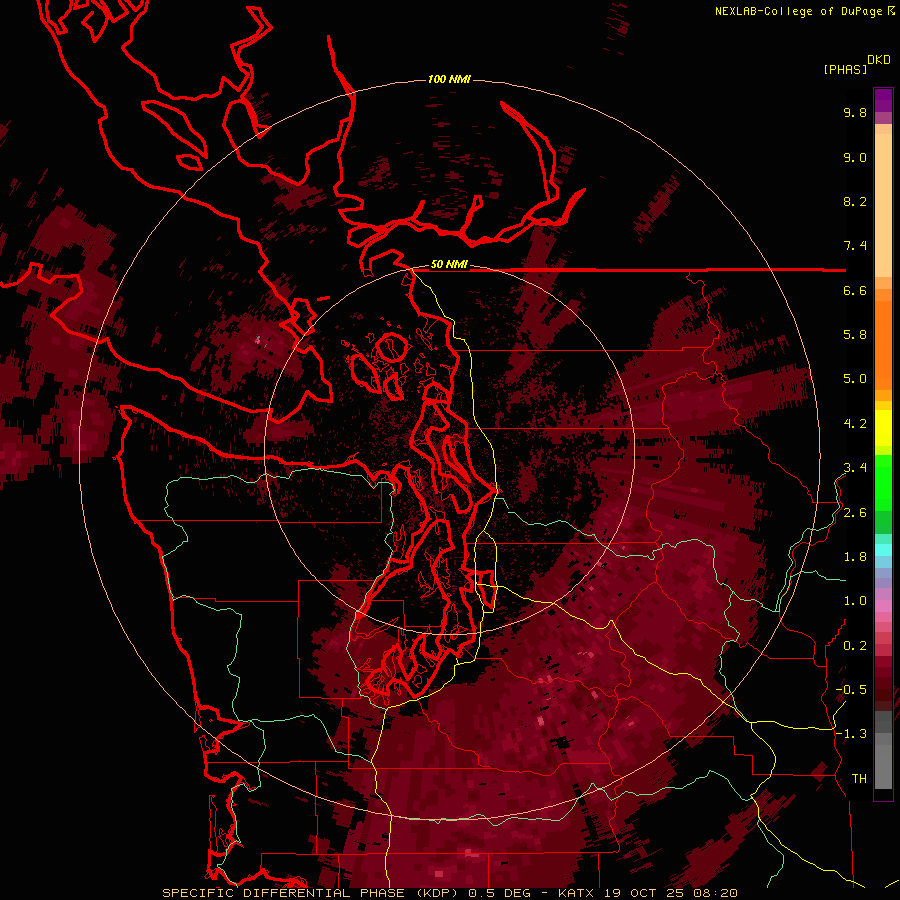This screenshot has width=900, height=900.
Task: Select the -1.3 scale value
Action: 851,734
